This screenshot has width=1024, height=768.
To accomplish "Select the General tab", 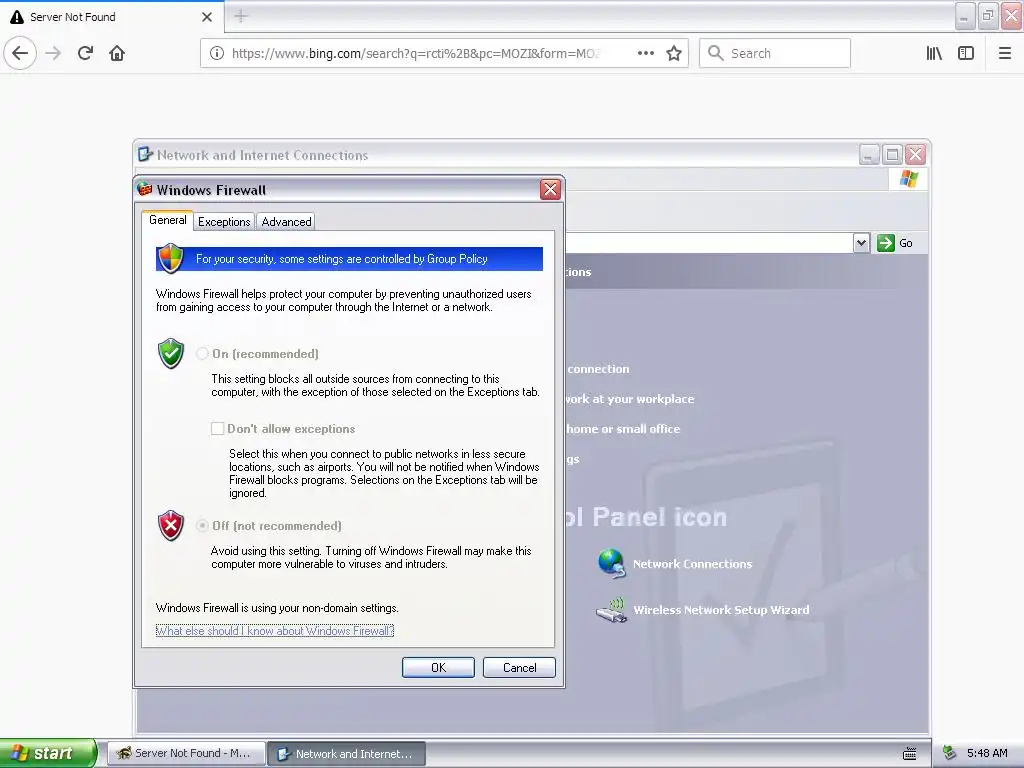I will click(167, 220).
